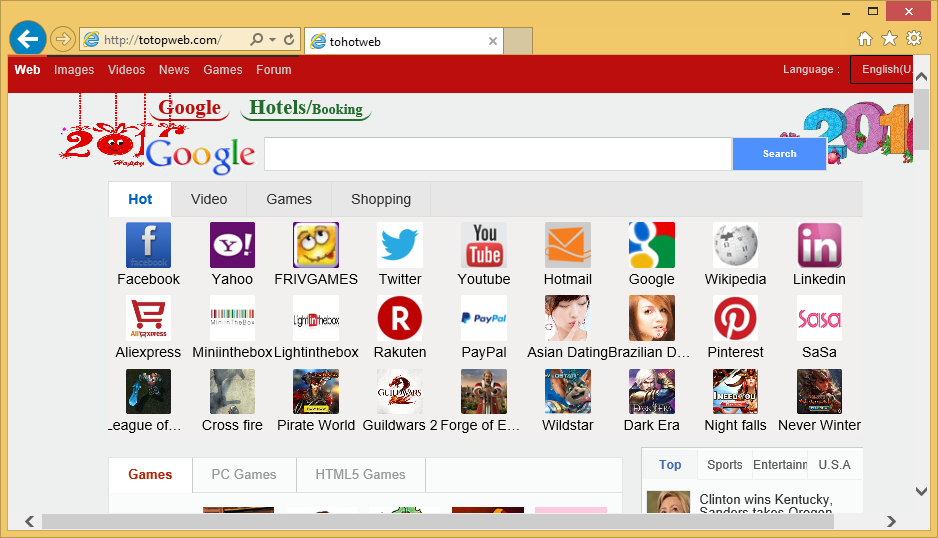
Task: Switch to the Sports news tab
Action: point(724,464)
